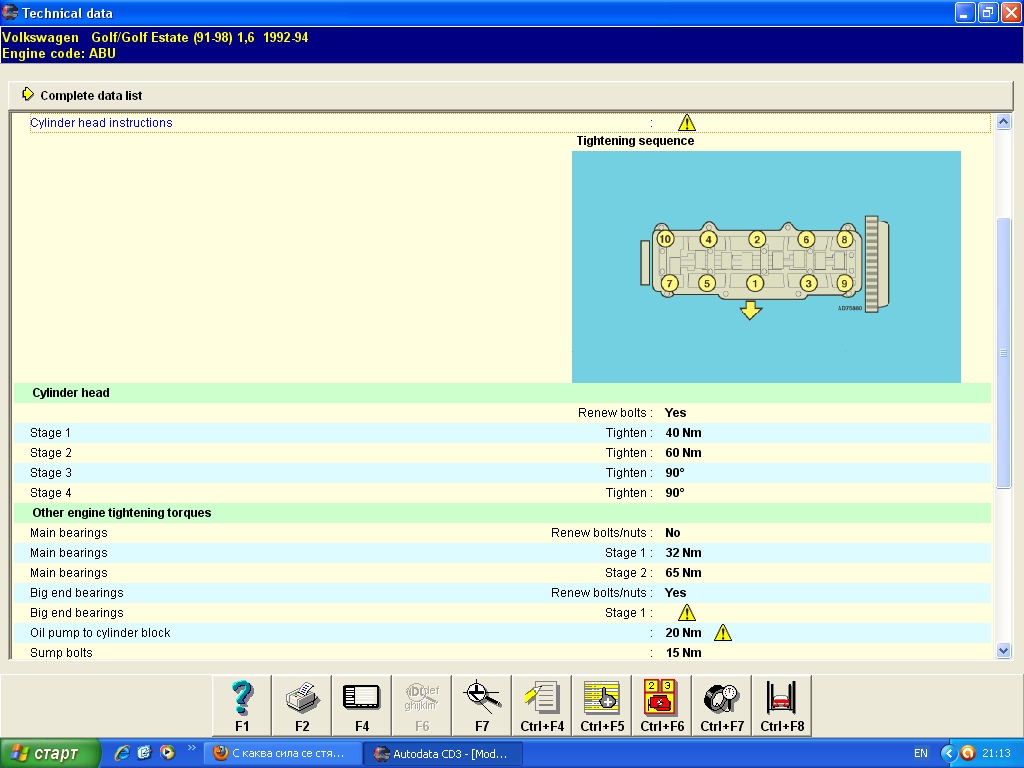Image resolution: width=1024 pixels, height=768 pixels.
Task: Click warning icon next to 20 Nm oil pump
Action: (722, 633)
